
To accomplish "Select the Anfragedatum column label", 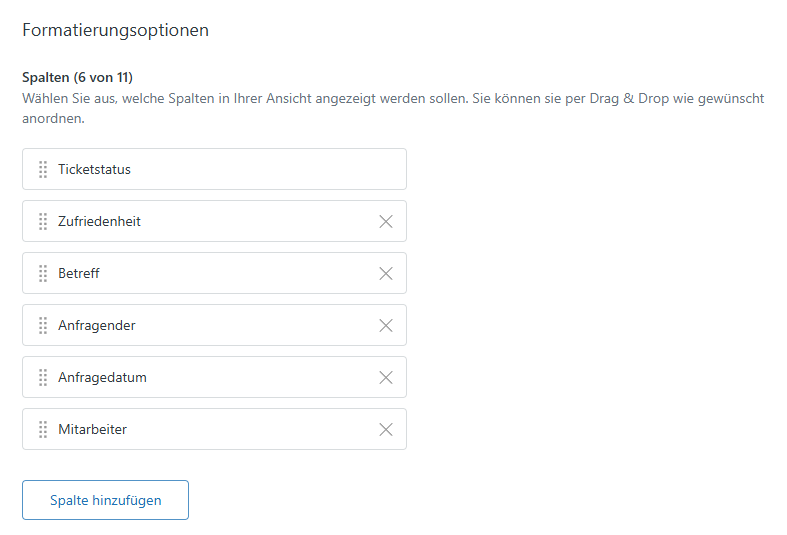I will [102, 377].
